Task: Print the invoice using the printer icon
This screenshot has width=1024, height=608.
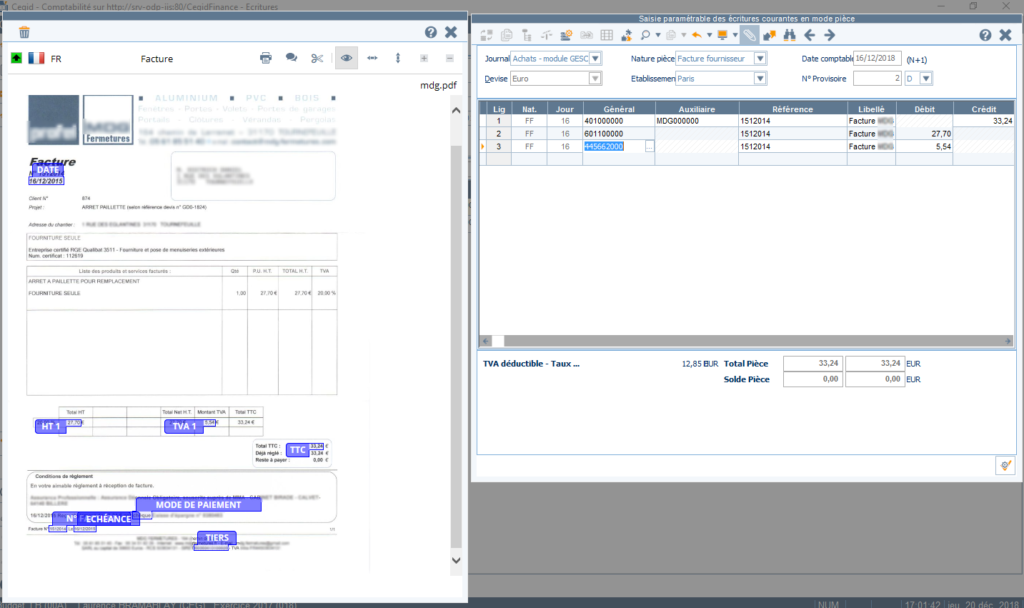Action: point(266,58)
